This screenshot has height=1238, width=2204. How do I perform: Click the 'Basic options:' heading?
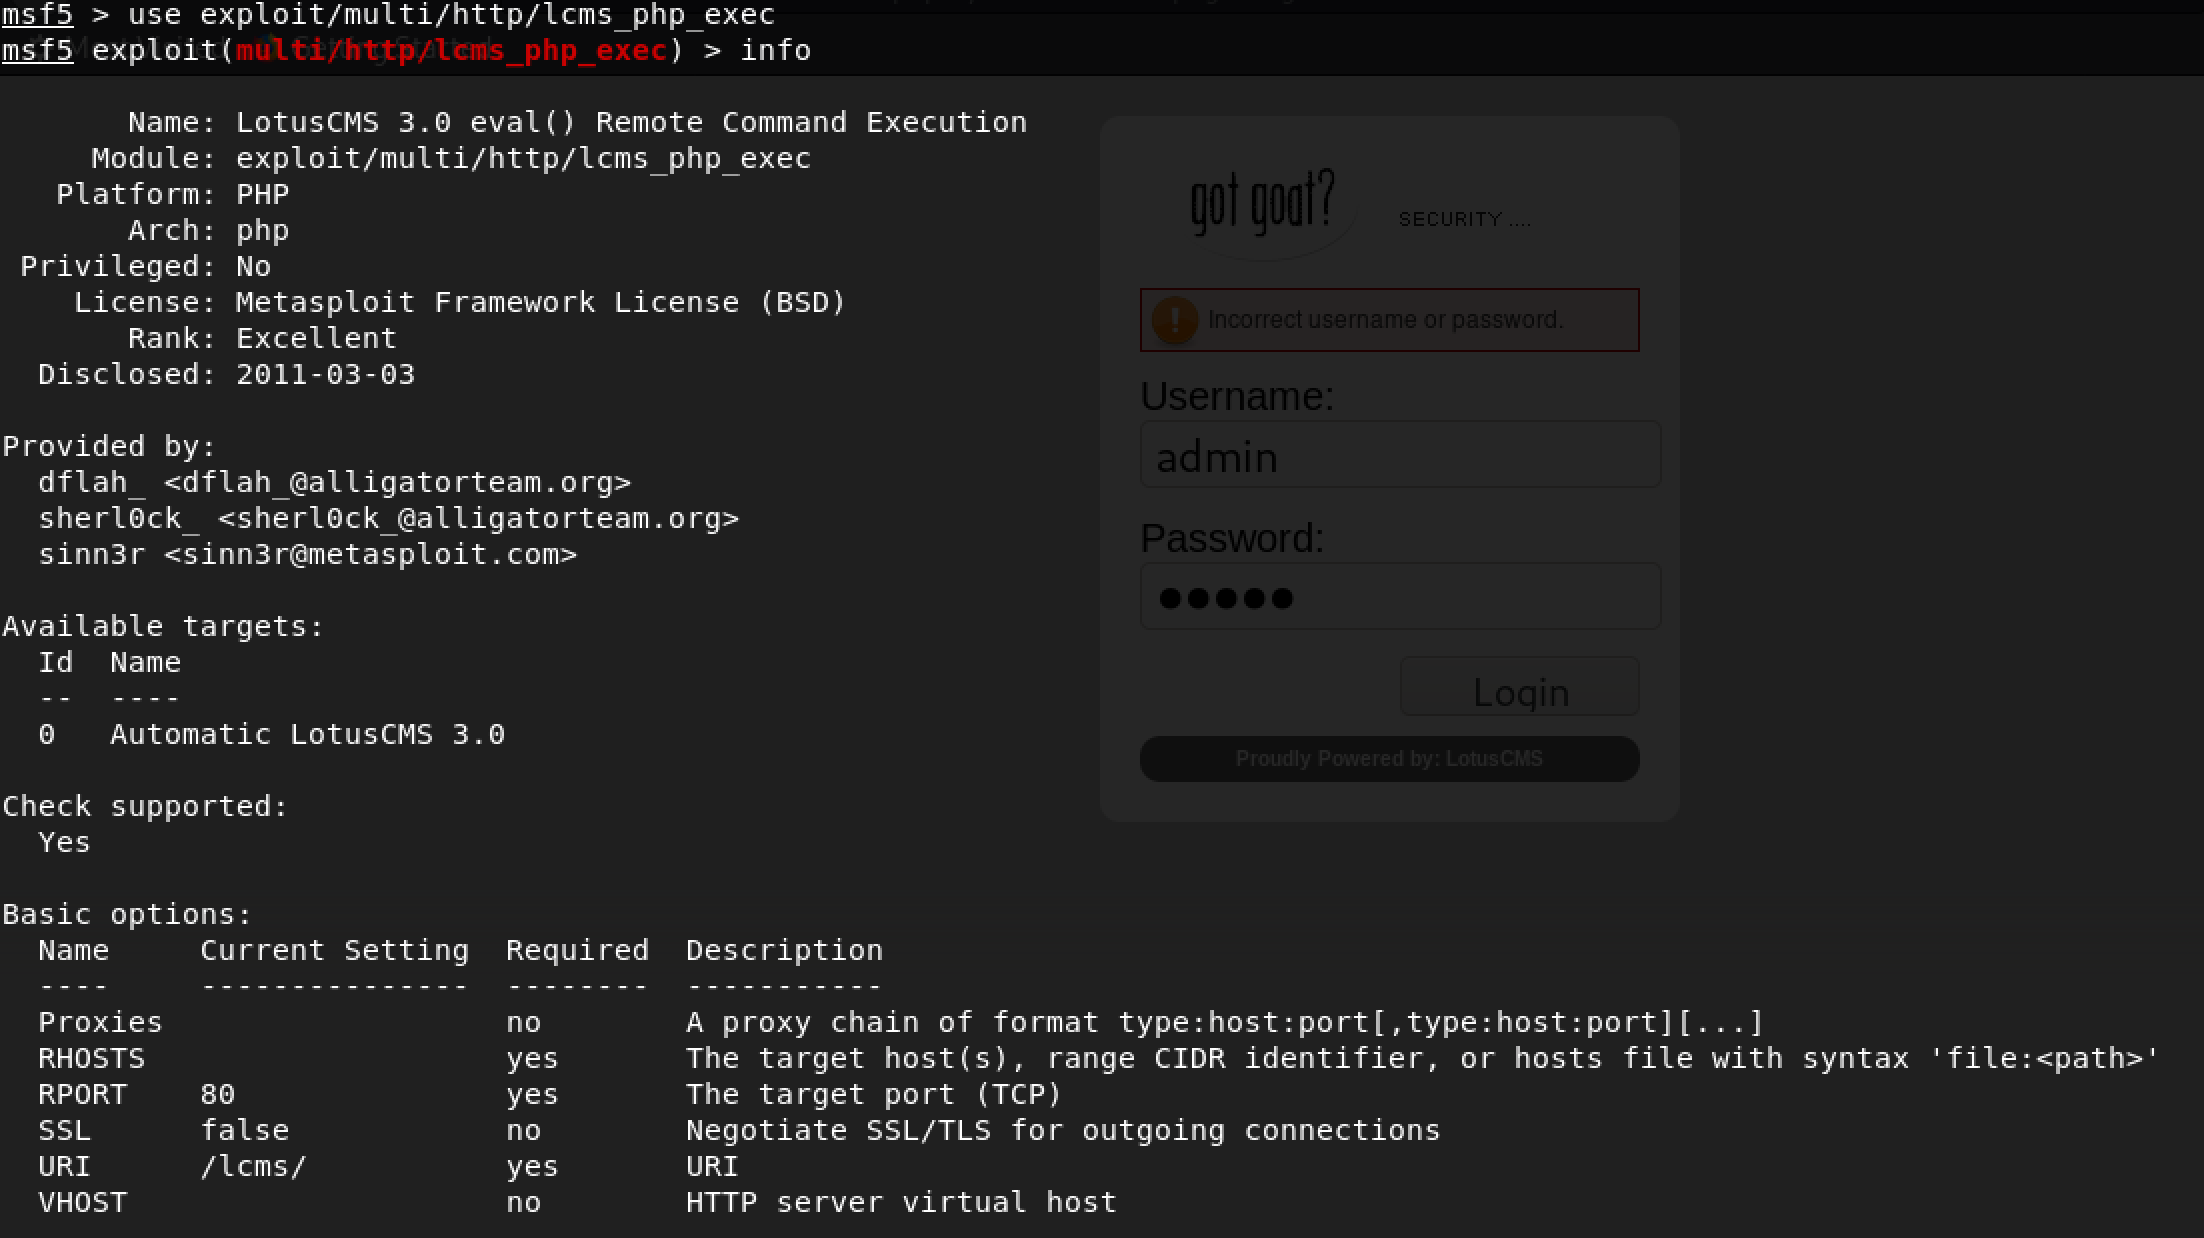coord(127,914)
